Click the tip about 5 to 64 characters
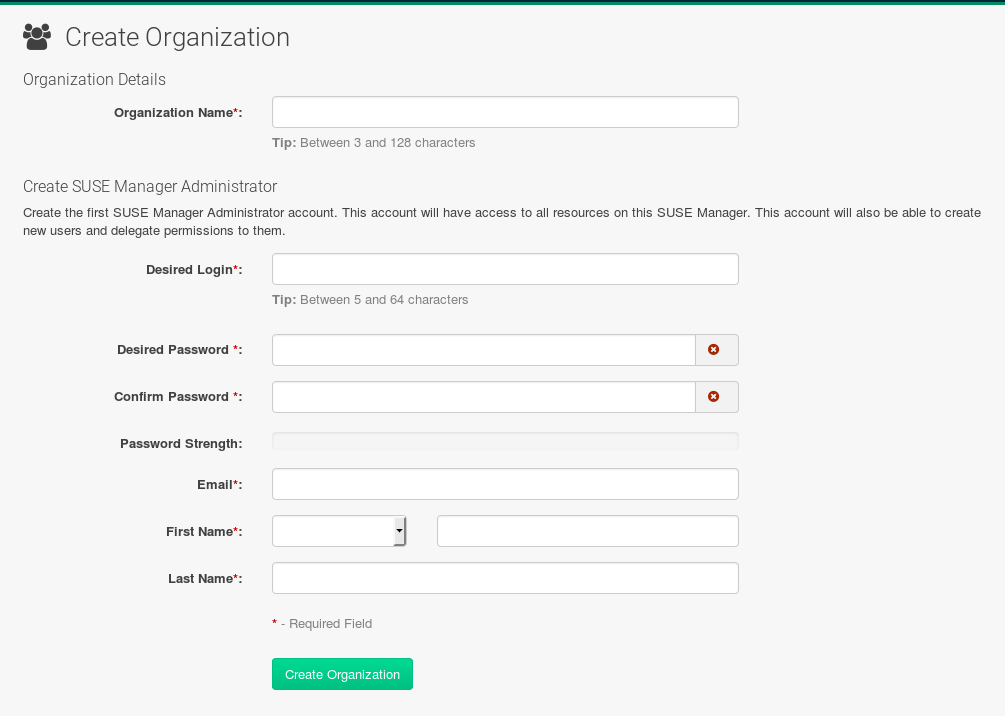The height and width of the screenshot is (716, 1005). [x=369, y=299]
